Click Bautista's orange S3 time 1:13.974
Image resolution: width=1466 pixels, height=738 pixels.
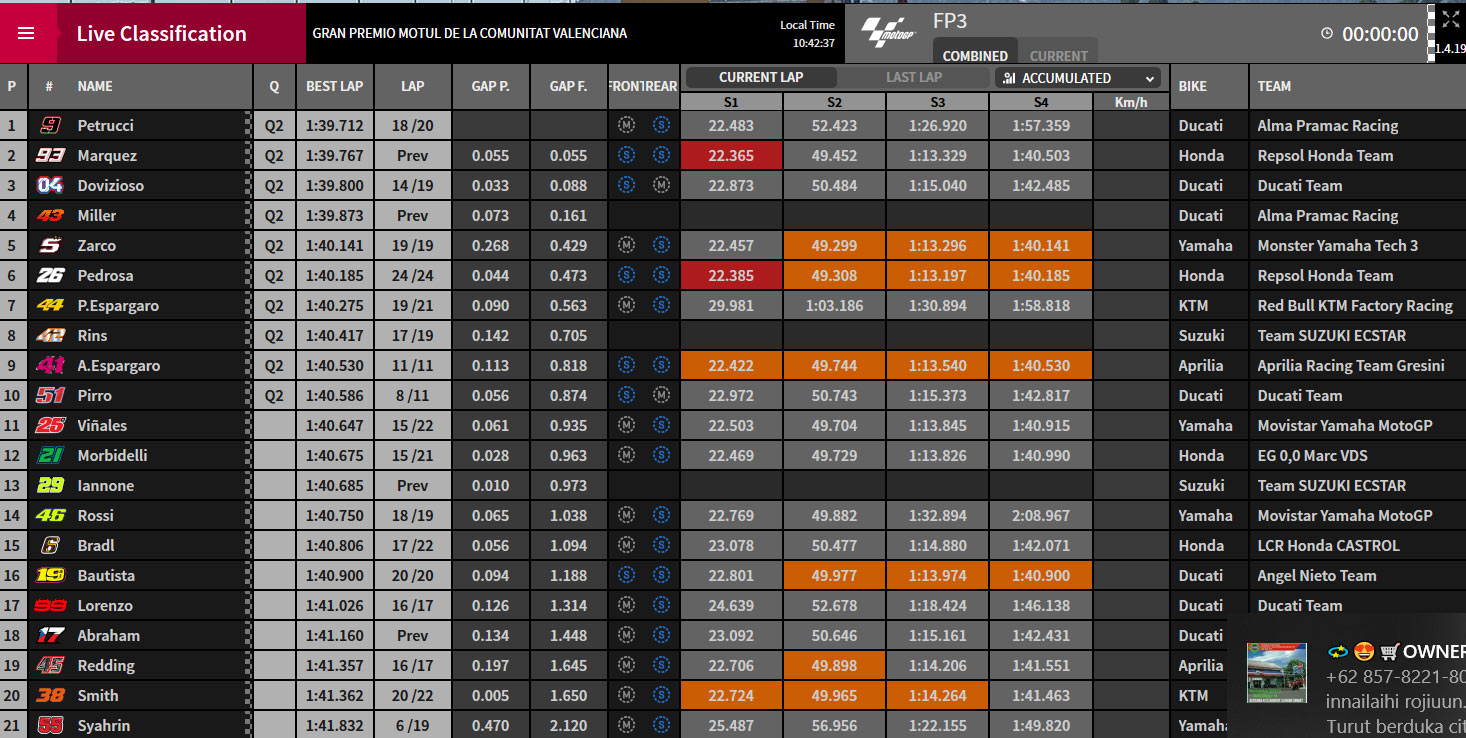click(x=937, y=575)
